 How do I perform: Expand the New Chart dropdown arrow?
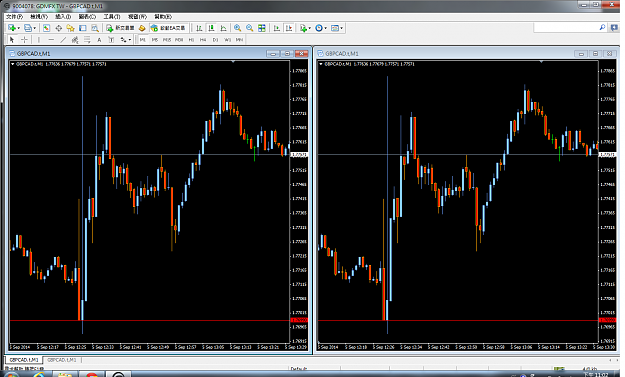click(x=18, y=28)
